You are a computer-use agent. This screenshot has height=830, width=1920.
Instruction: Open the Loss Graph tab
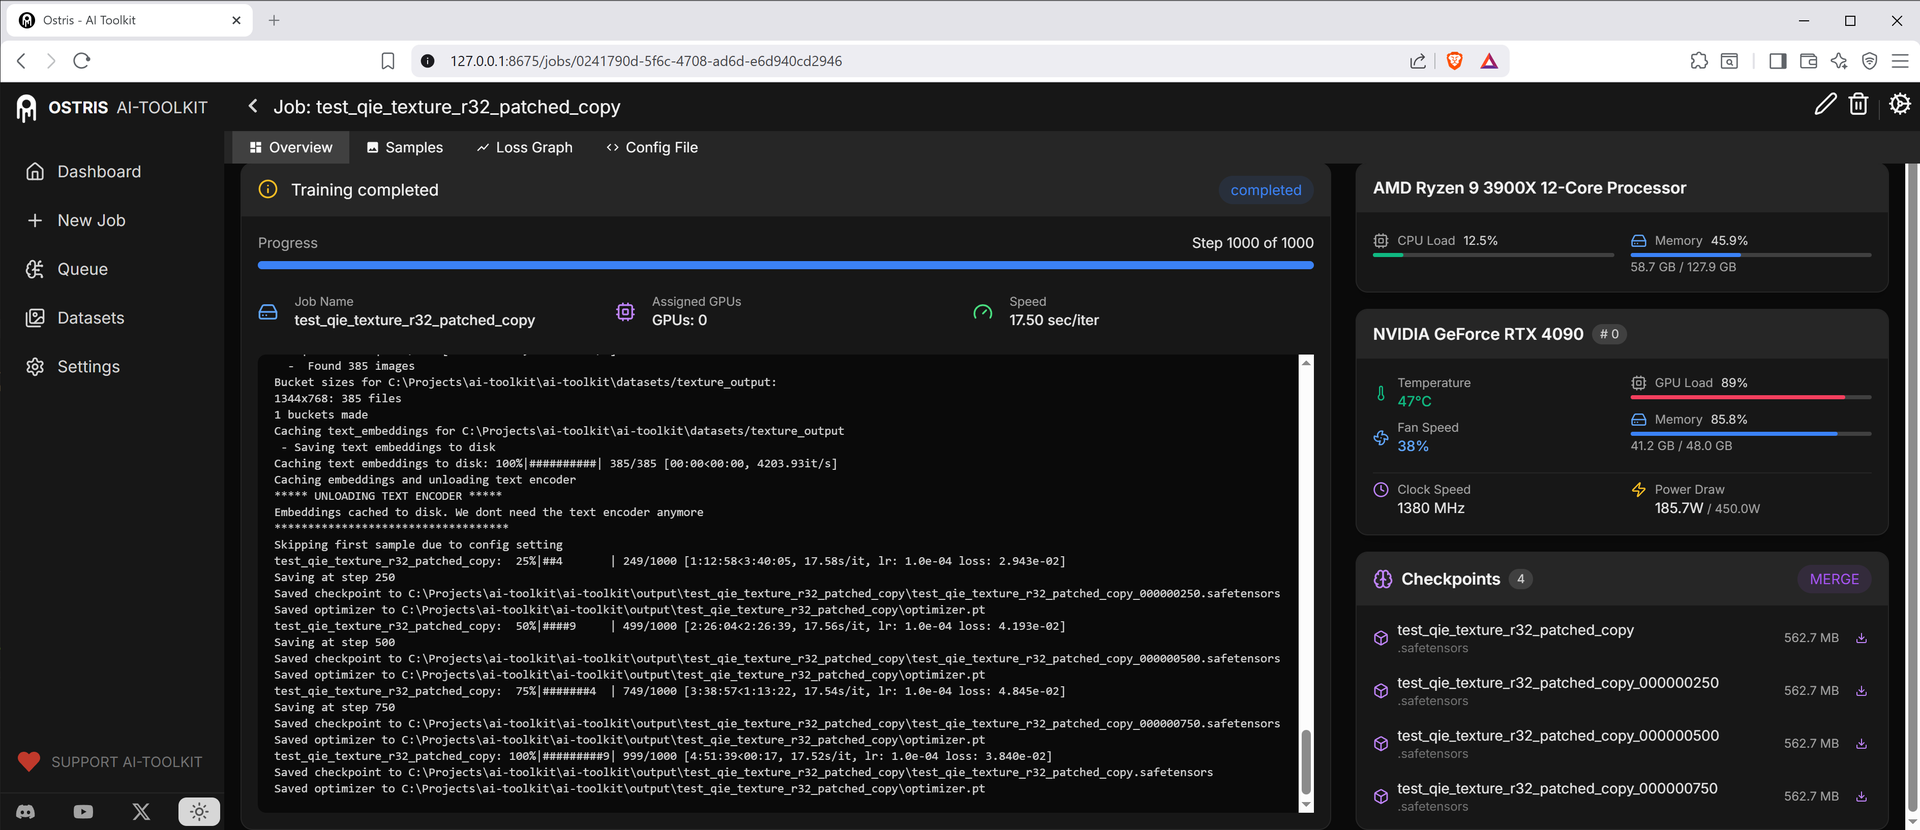tap(524, 147)
